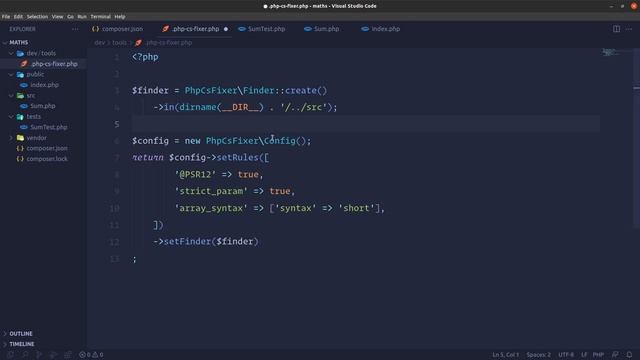The image size is (640, 360).
Task: Open Extensions view from bottom grid icon
Action: click(x=68, y=355)
